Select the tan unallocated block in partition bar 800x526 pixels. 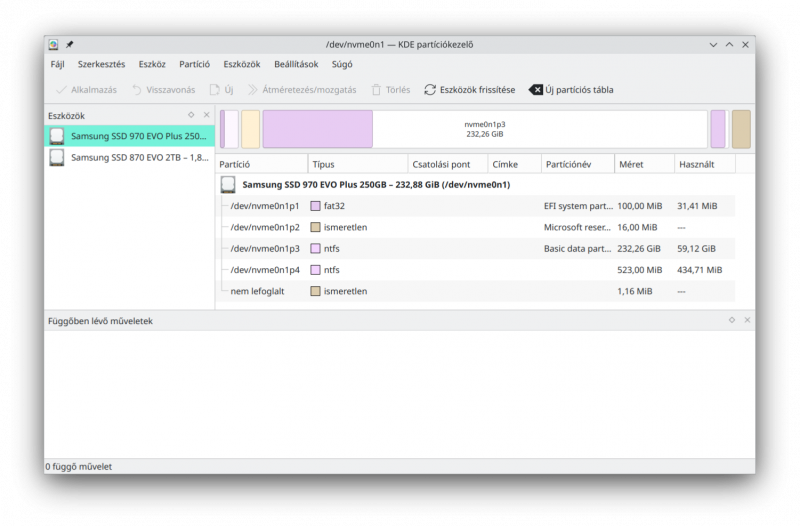point(741,129)
